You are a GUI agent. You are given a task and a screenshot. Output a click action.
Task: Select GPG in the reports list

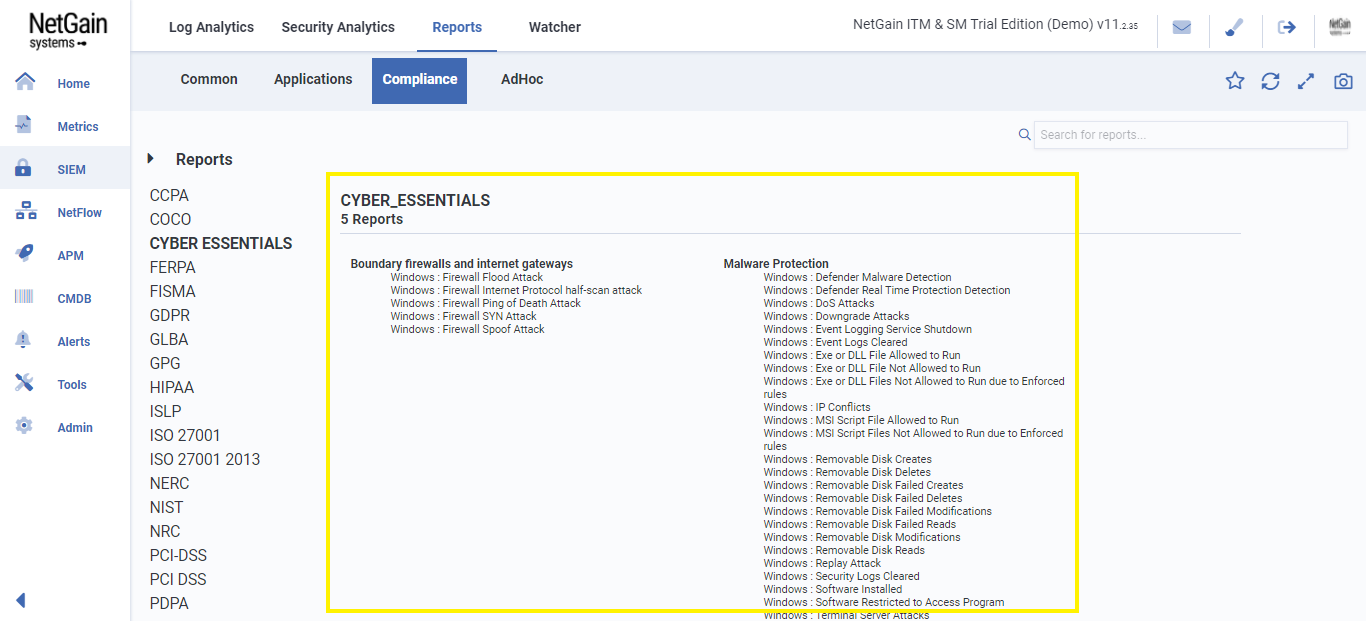pyautogui.click(x=165, y=363)
